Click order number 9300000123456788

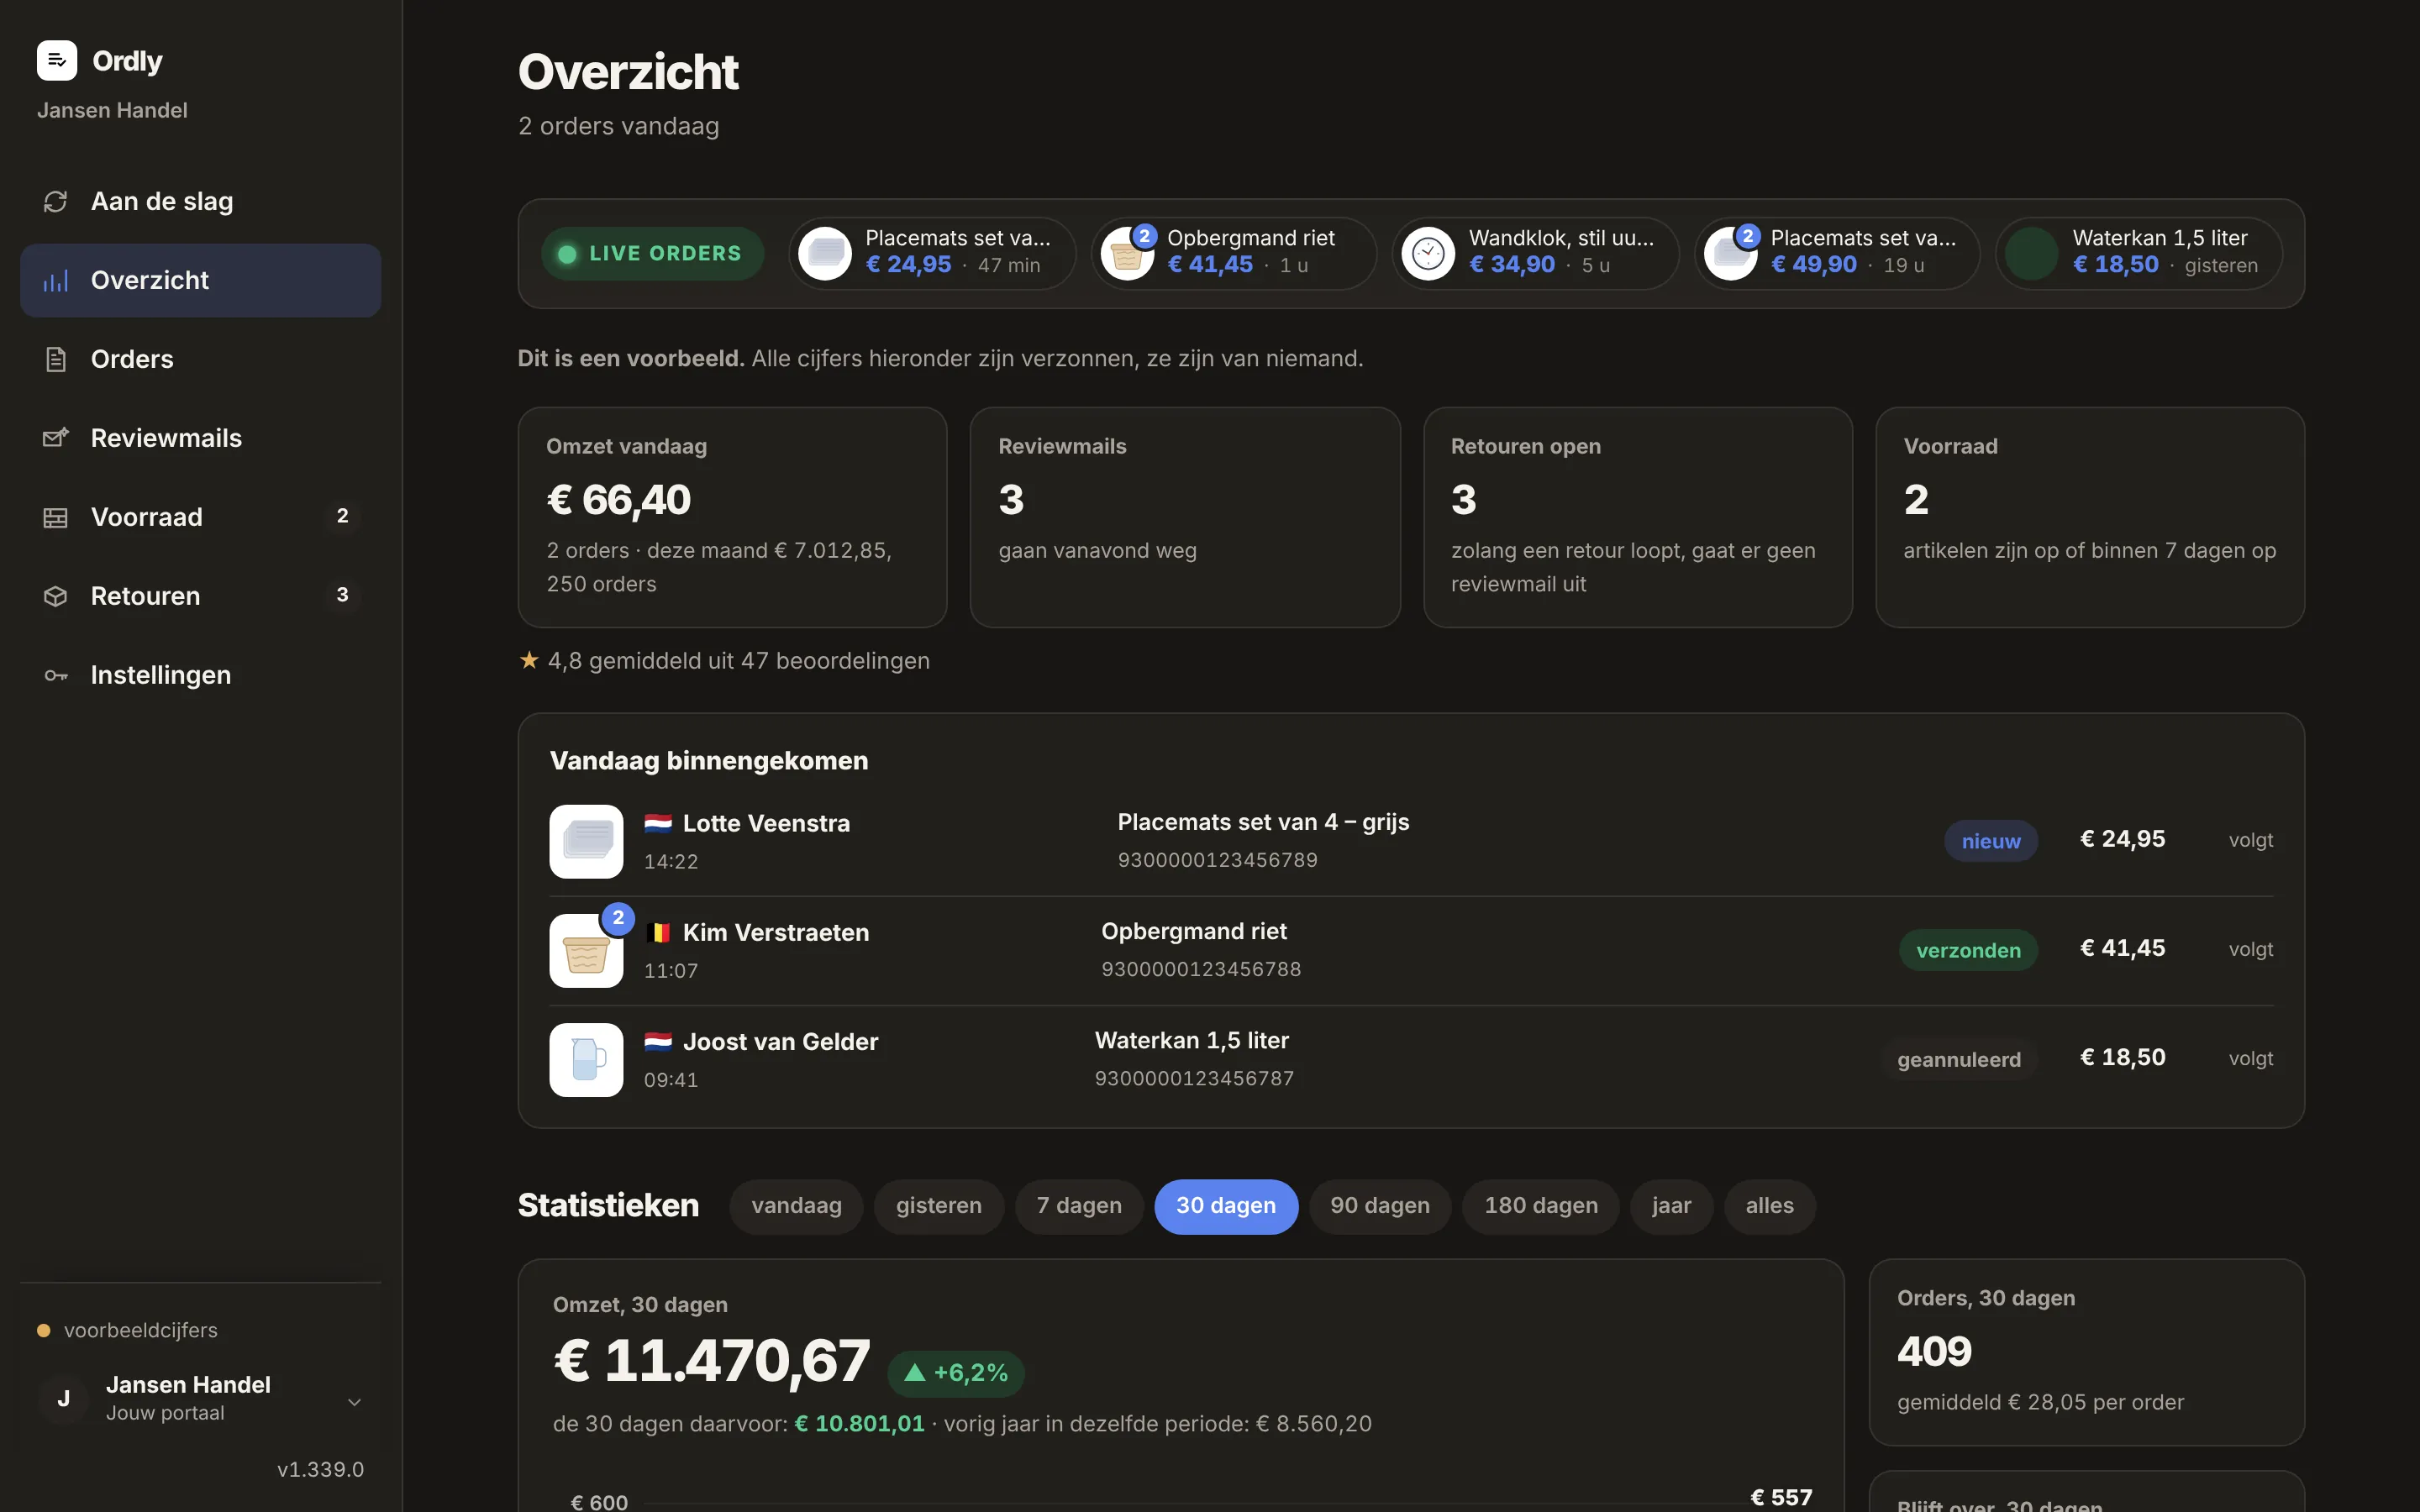point(1201,969)
